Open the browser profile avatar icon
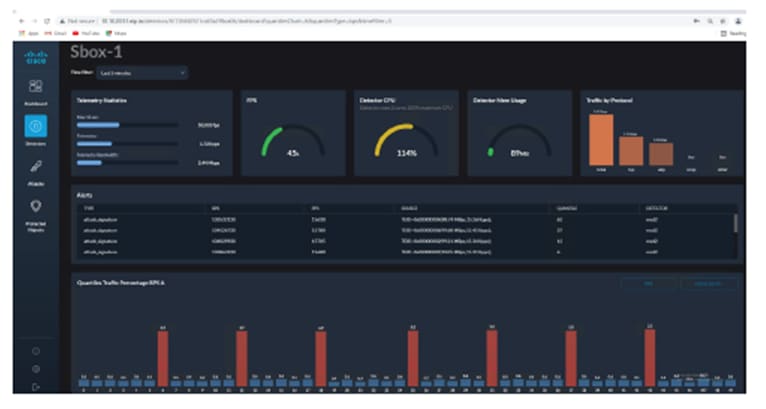The height and width of the screenshot is (409, 766). point(739,21)
